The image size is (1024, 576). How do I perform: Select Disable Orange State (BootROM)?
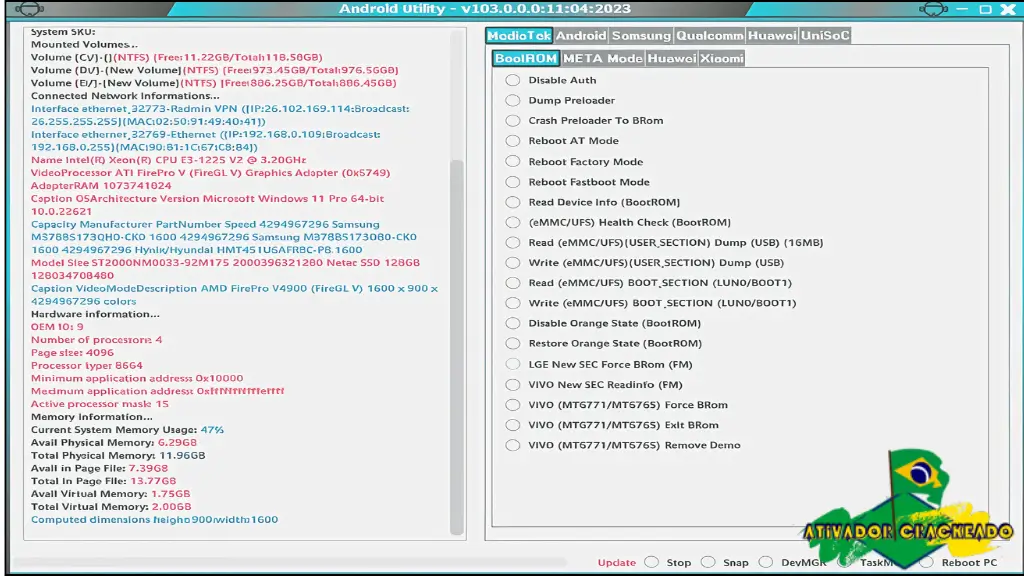pos(513,323)
